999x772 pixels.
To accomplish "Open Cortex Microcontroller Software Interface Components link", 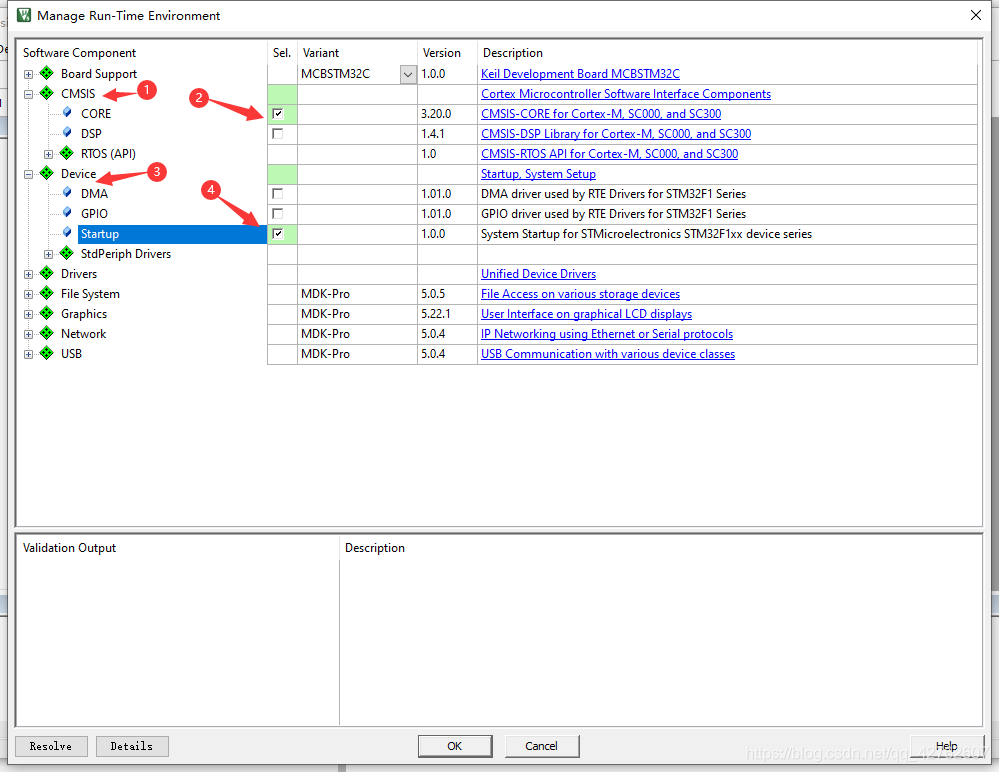I will 626,94.
